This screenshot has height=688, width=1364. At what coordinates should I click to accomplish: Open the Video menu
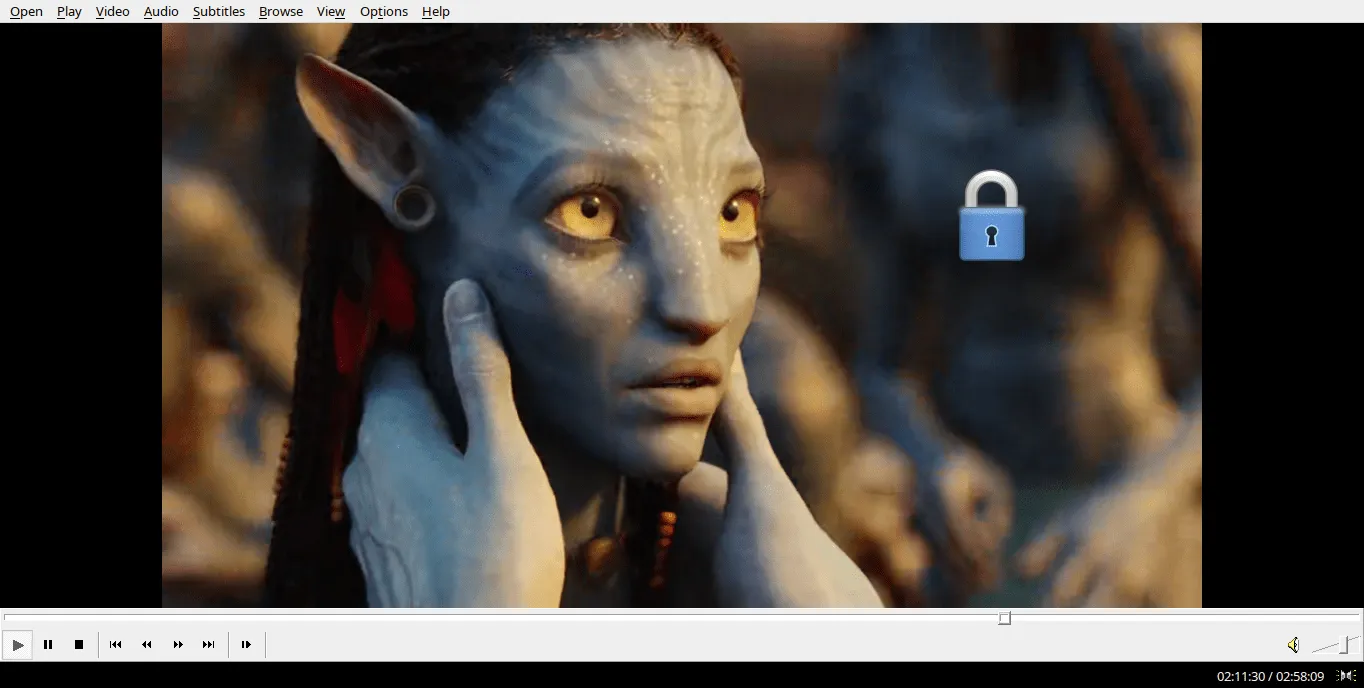click(x=112, y=12)
